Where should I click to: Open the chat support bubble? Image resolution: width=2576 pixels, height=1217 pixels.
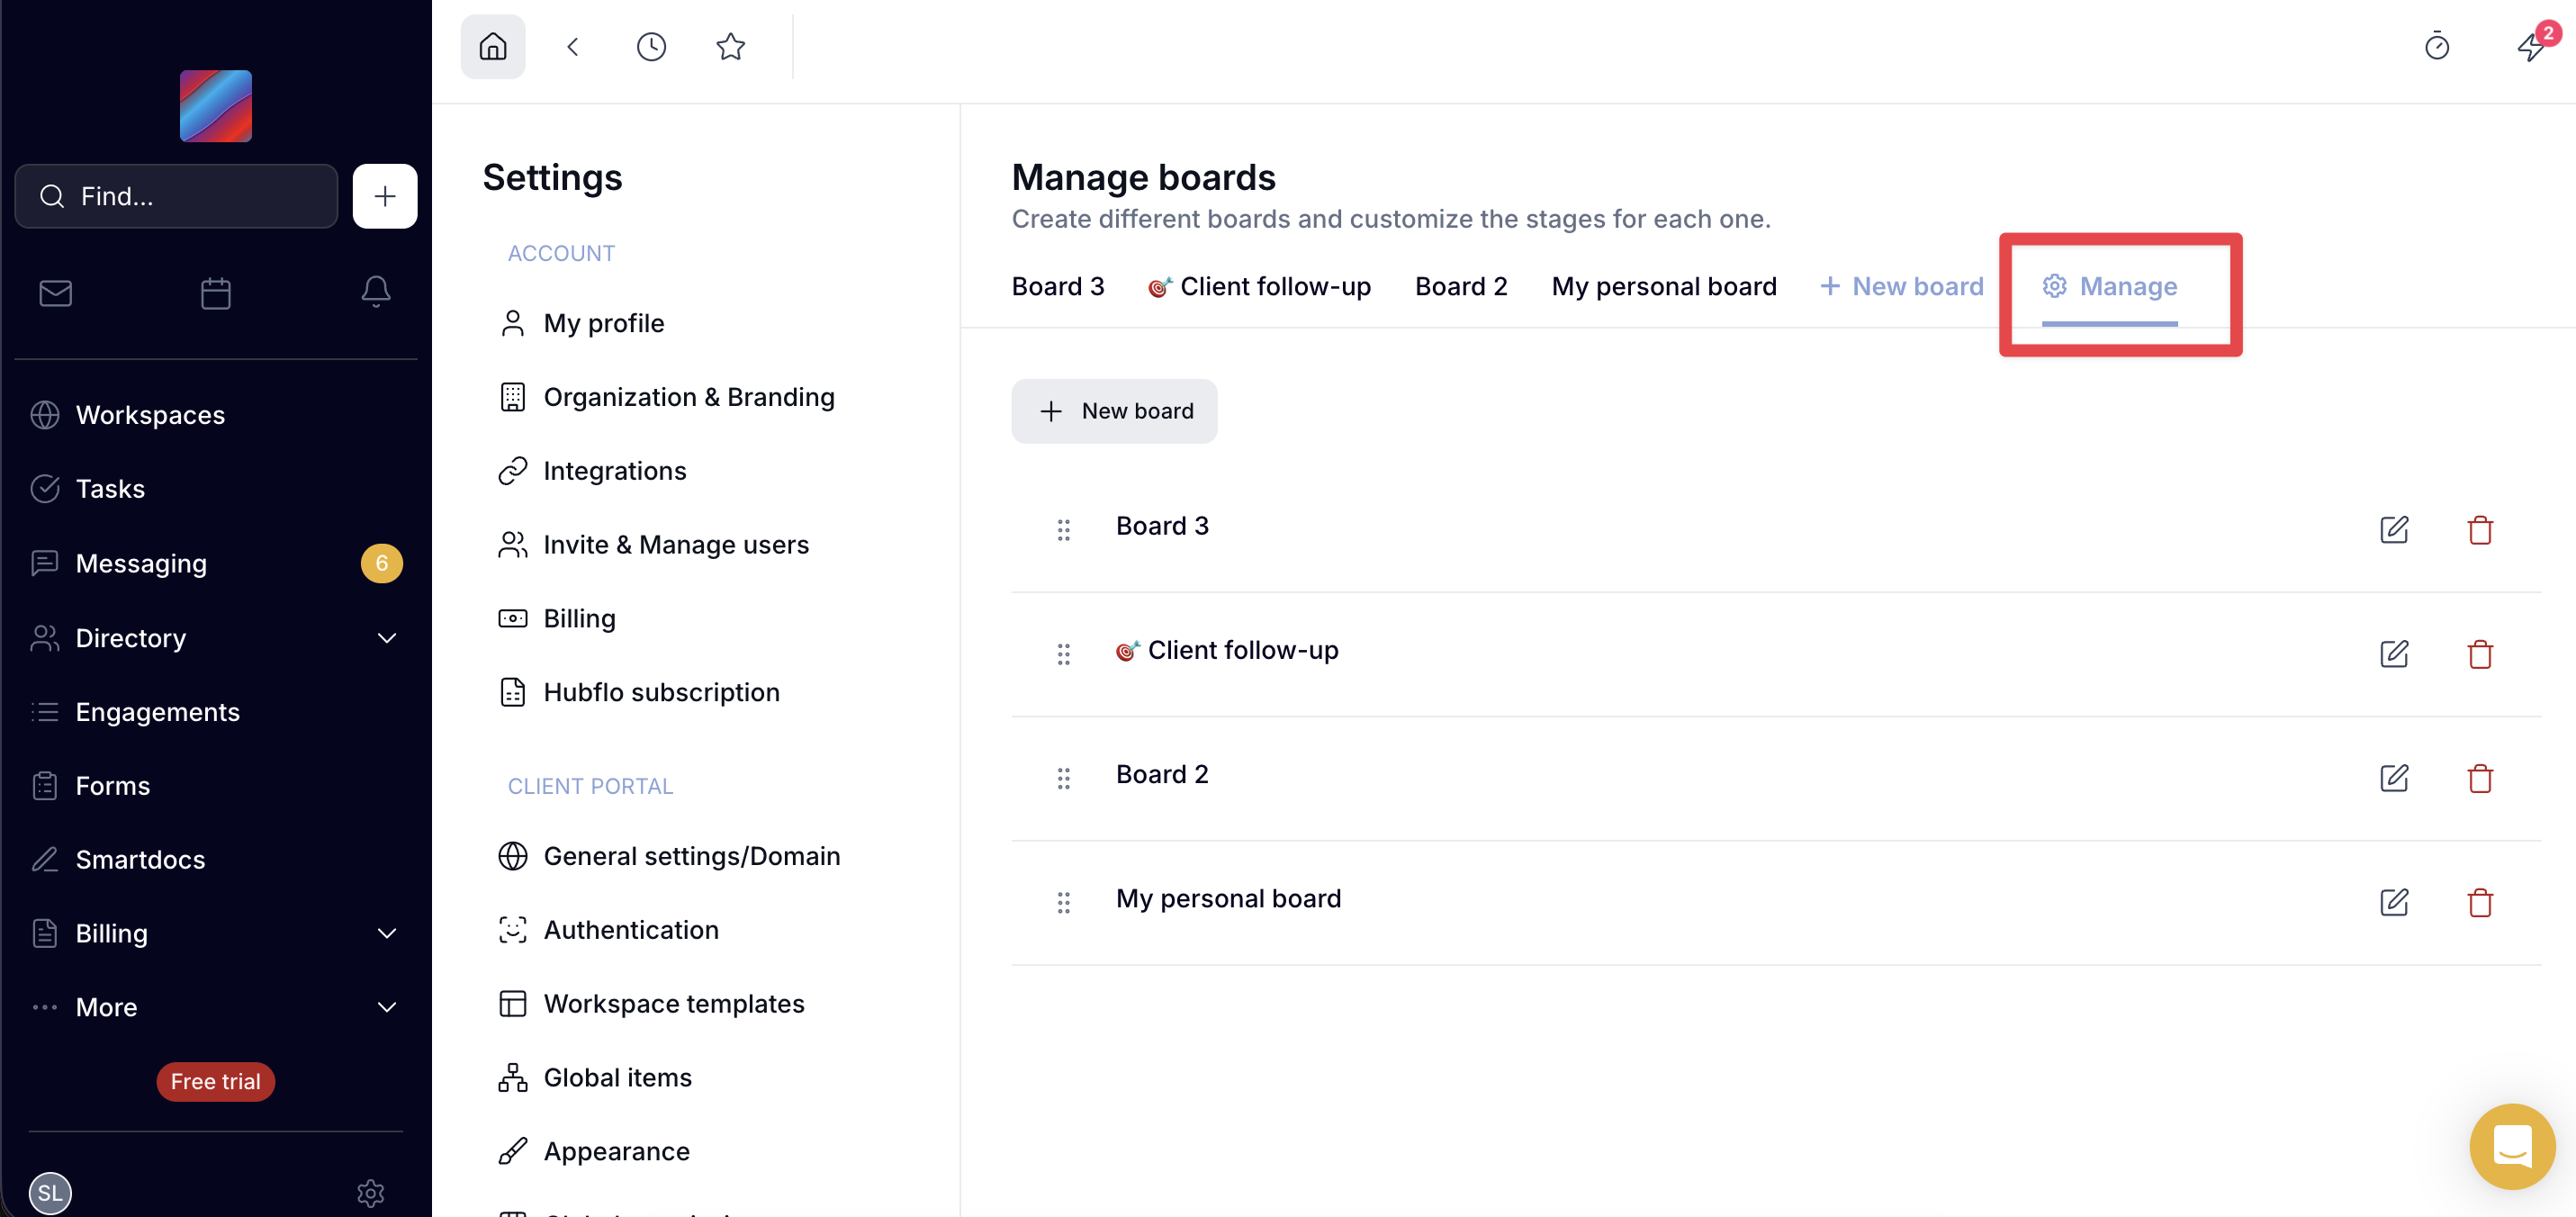[x=2511, y=1146]
